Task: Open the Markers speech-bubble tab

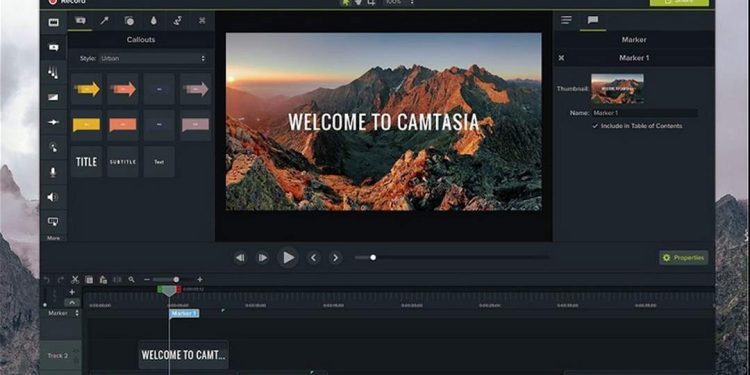Action: [x=593, y=20]
